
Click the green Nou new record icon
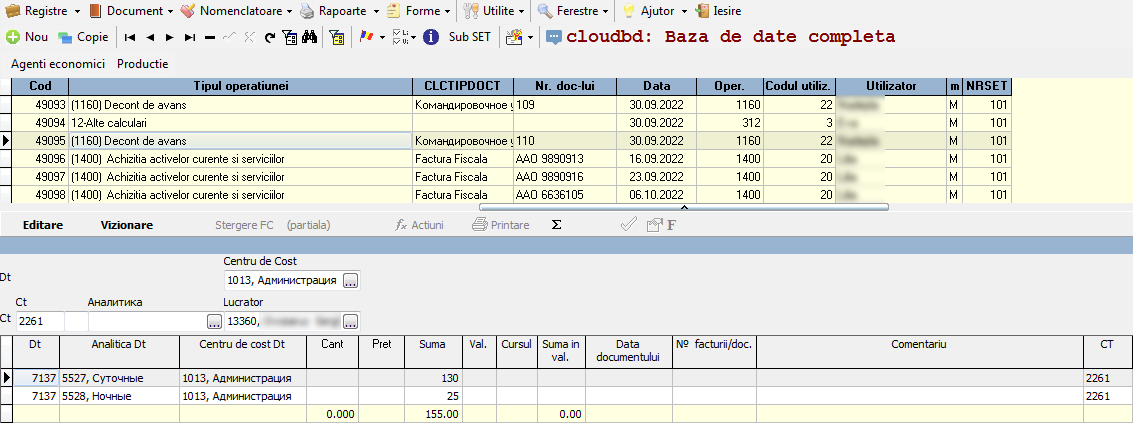click(x=12, y=37)
